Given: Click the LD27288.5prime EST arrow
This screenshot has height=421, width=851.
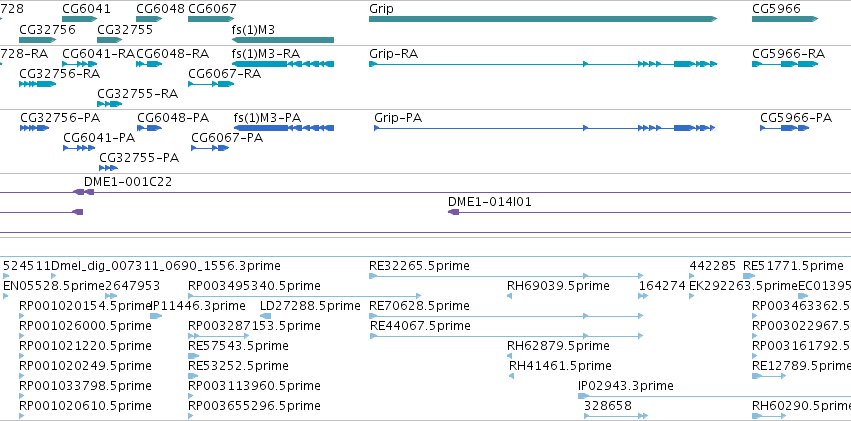Looking at the screenshot, I should 265,316.
